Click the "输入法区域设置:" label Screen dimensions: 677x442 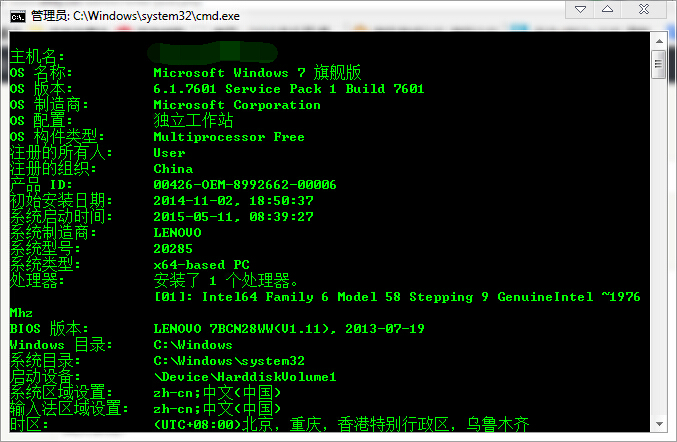coord(69,408)
